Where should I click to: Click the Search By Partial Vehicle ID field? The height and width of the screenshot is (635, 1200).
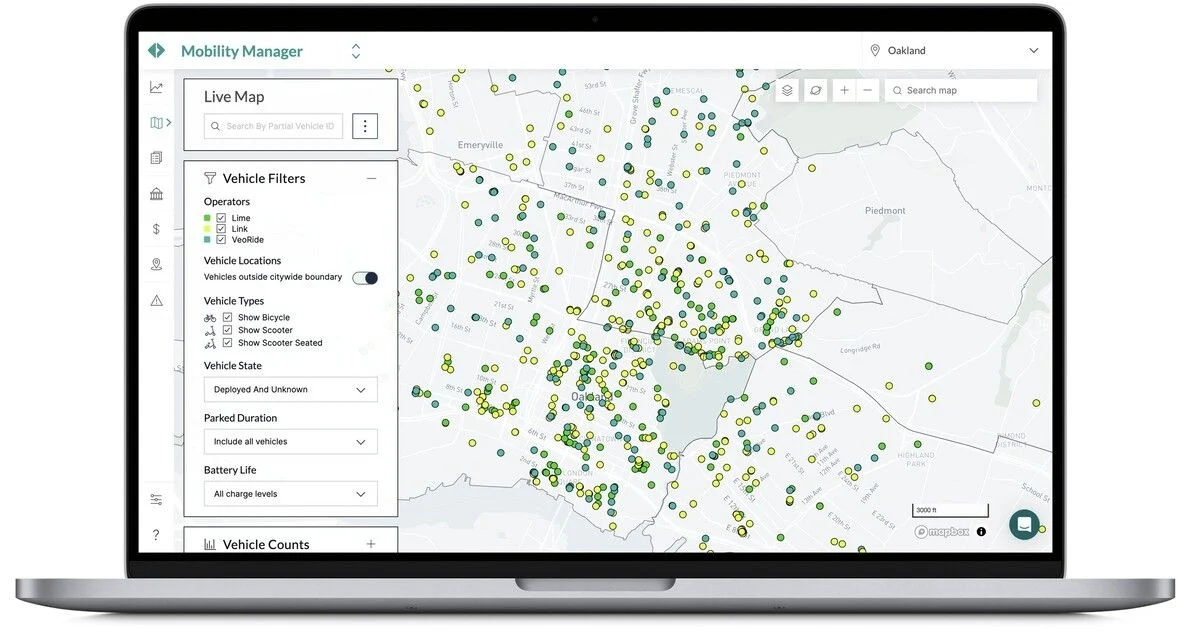click(x=274, y=126)
